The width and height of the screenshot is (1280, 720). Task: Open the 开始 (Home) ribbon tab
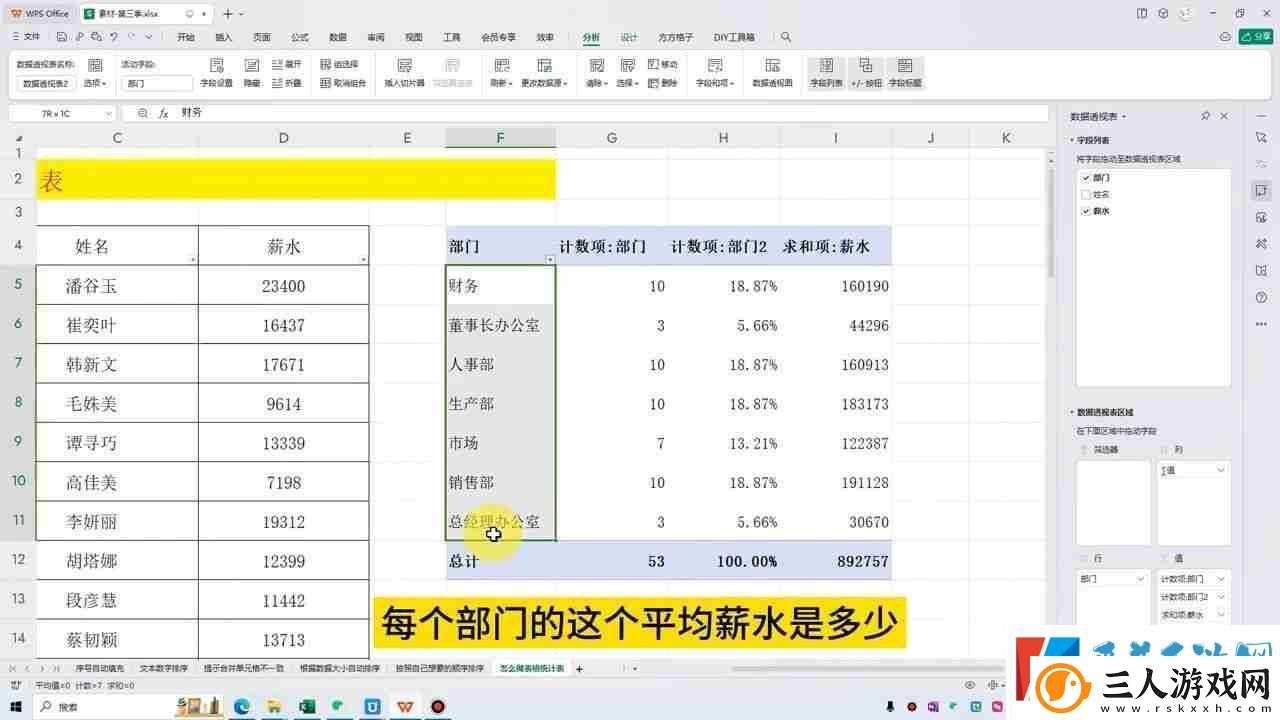186,37
